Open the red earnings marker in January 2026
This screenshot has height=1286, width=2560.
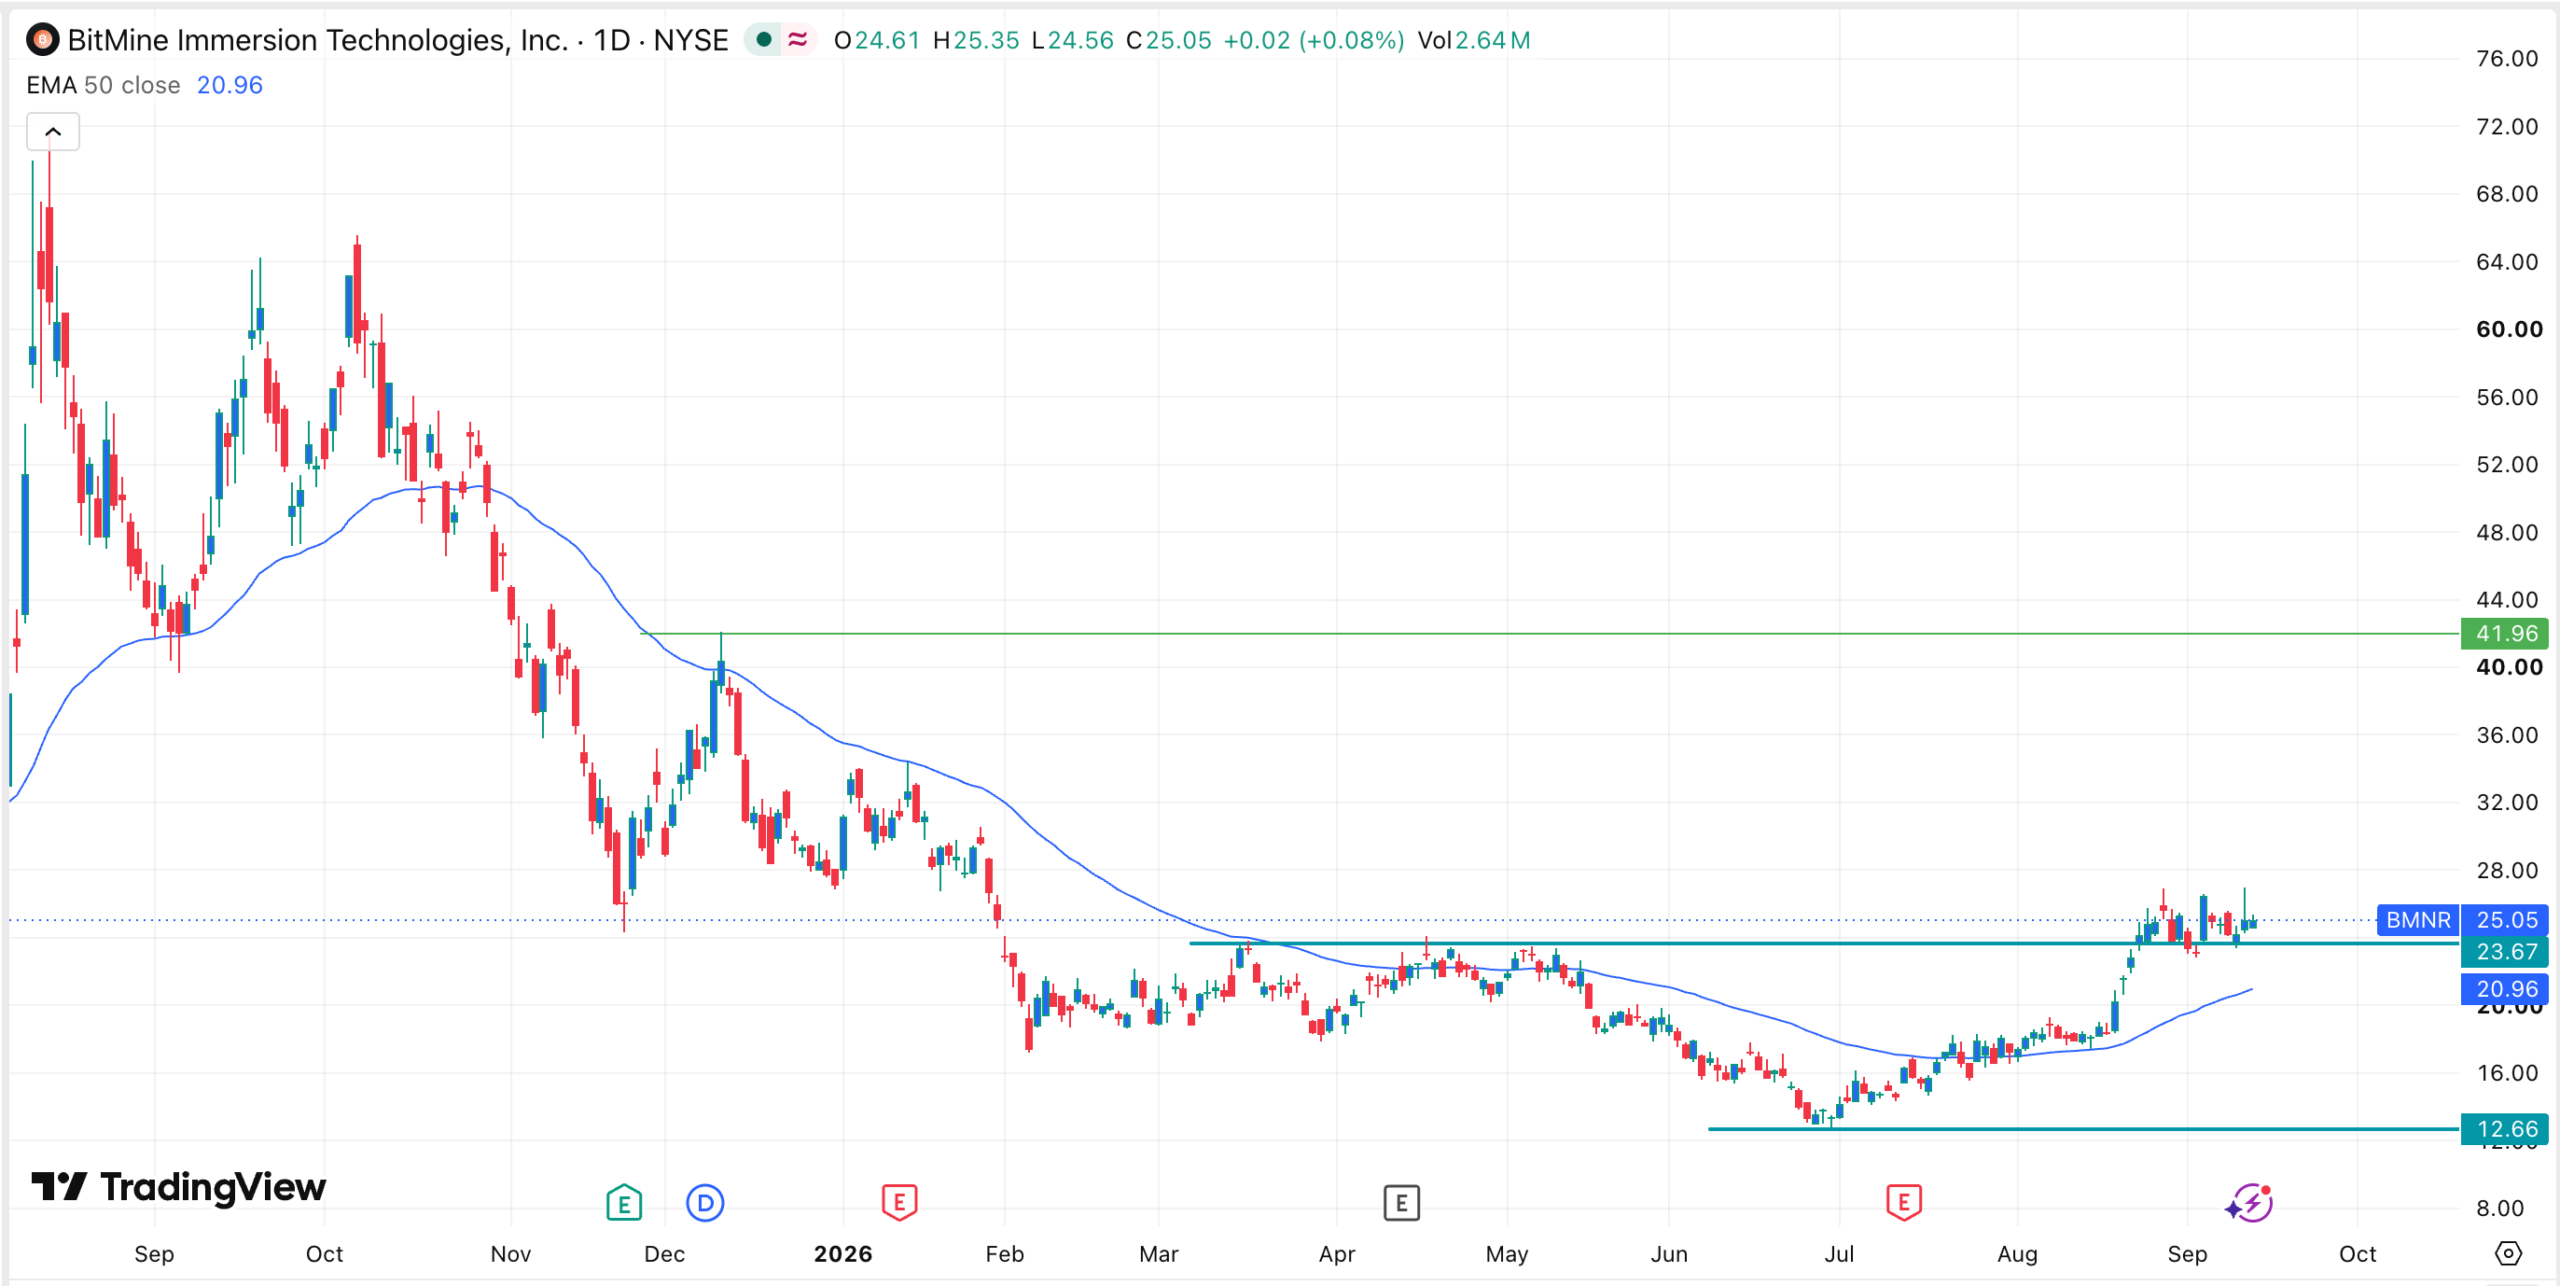point(899,1203)
